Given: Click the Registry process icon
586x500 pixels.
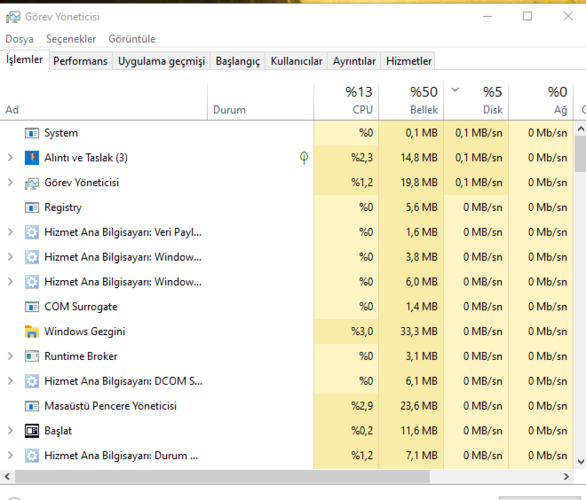Looking at the screenshot, I should pyautogui.click(x=32, y=207).
